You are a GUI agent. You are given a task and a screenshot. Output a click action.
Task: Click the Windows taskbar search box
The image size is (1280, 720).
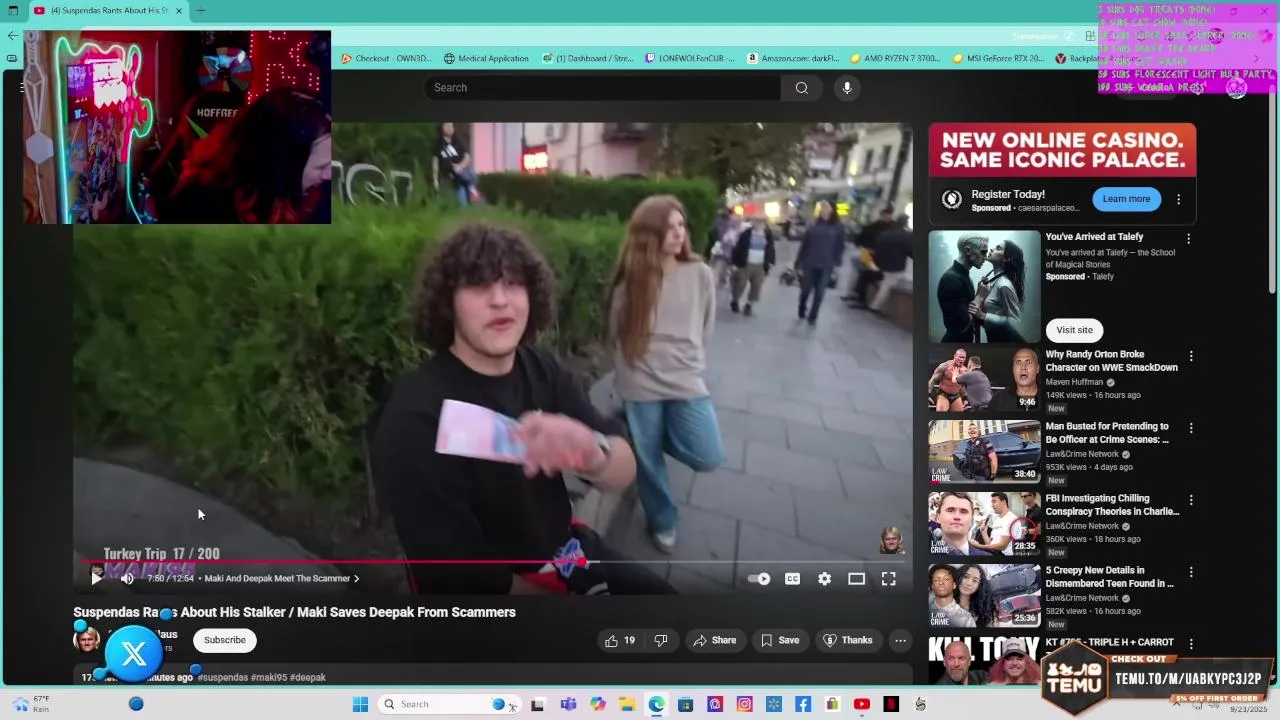pyautogui.click(x=448, y=704)
